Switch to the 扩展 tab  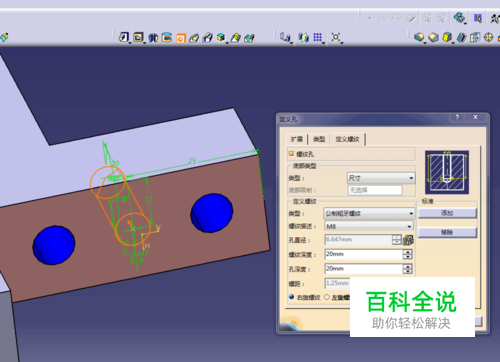[x=297, y=139]
